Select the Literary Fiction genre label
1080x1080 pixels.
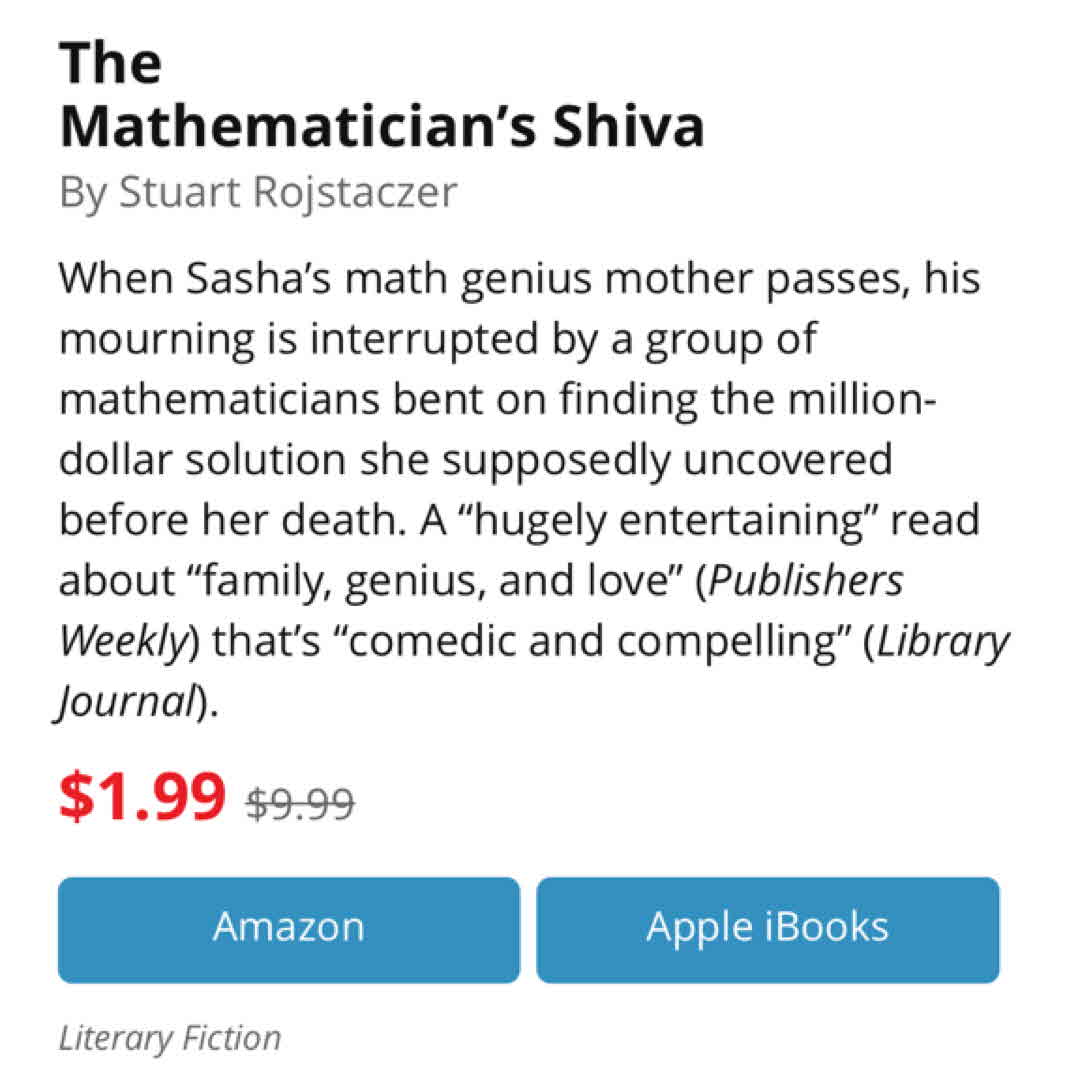(169, 1039)
